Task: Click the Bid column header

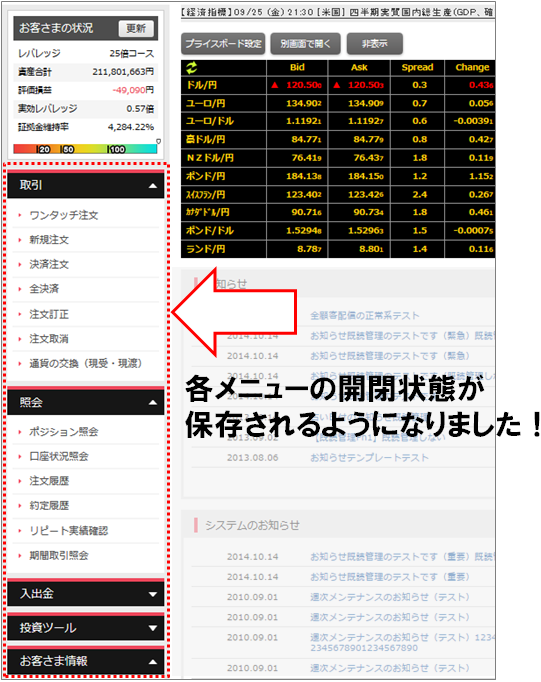Action: pyautogui.click(x=297, y=67)
